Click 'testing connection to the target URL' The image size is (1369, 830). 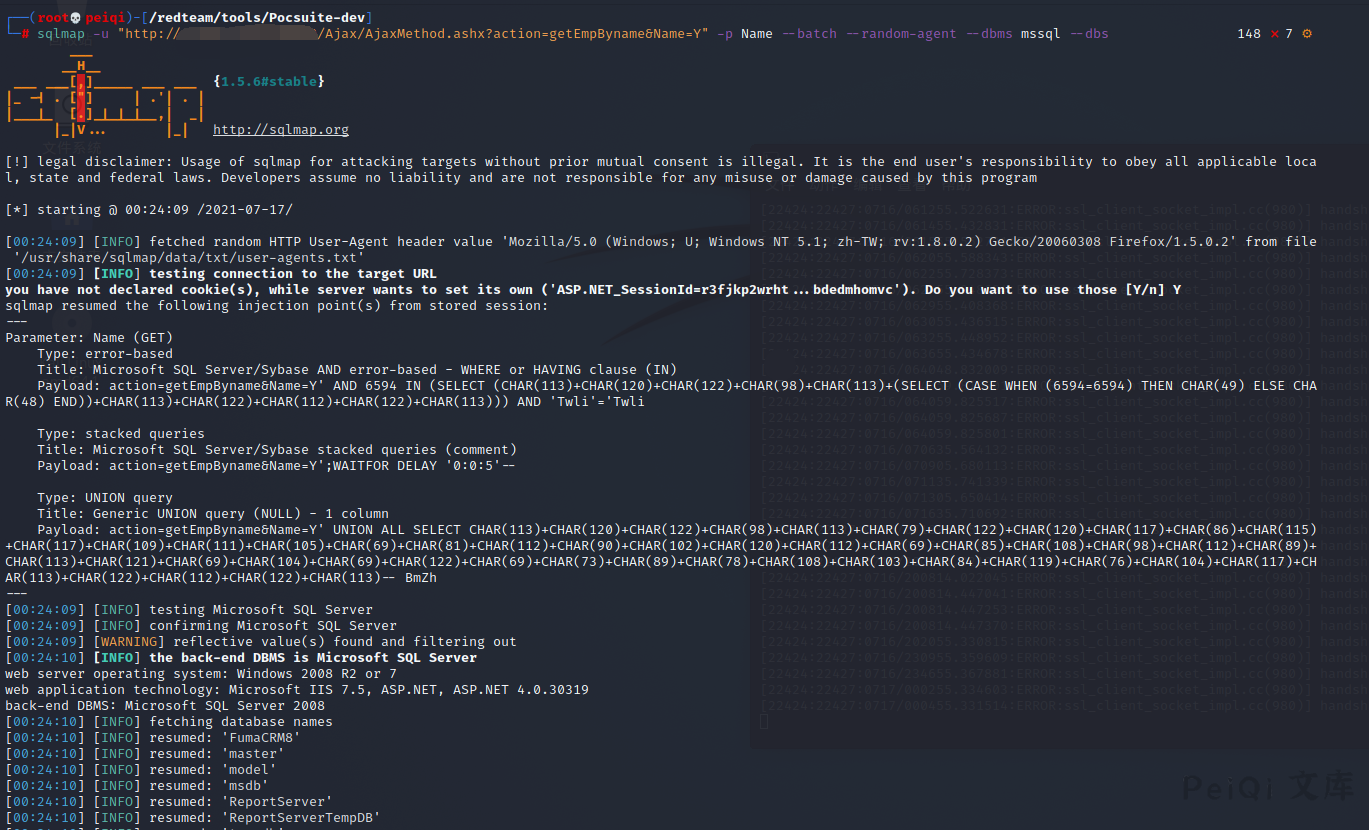[293, 274]
